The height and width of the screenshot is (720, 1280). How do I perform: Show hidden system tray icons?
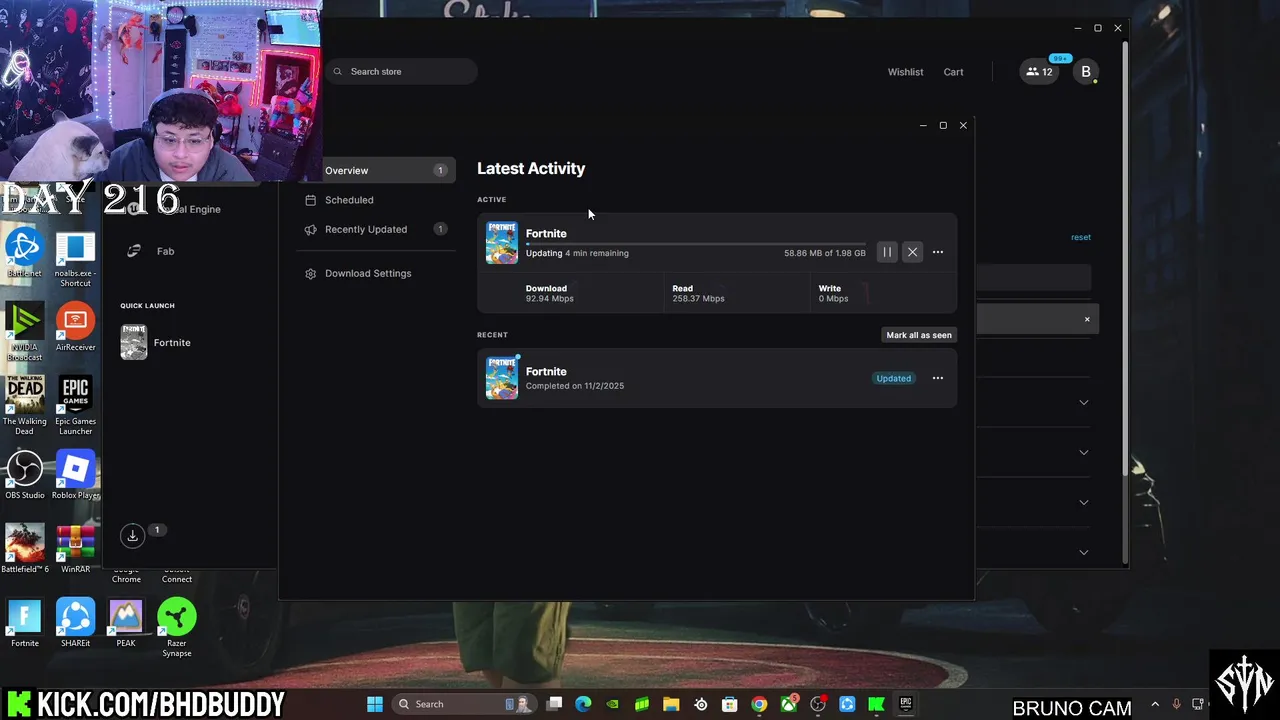click(1155, 704)
